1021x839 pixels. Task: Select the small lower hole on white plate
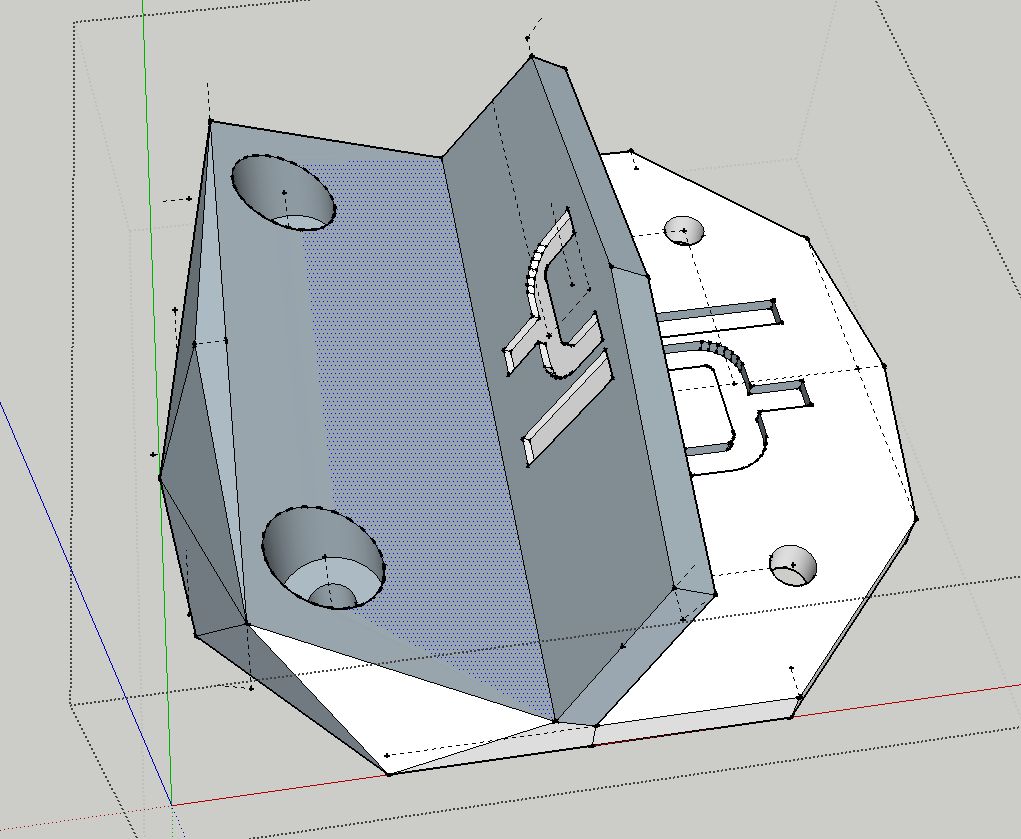pos(794,565)
